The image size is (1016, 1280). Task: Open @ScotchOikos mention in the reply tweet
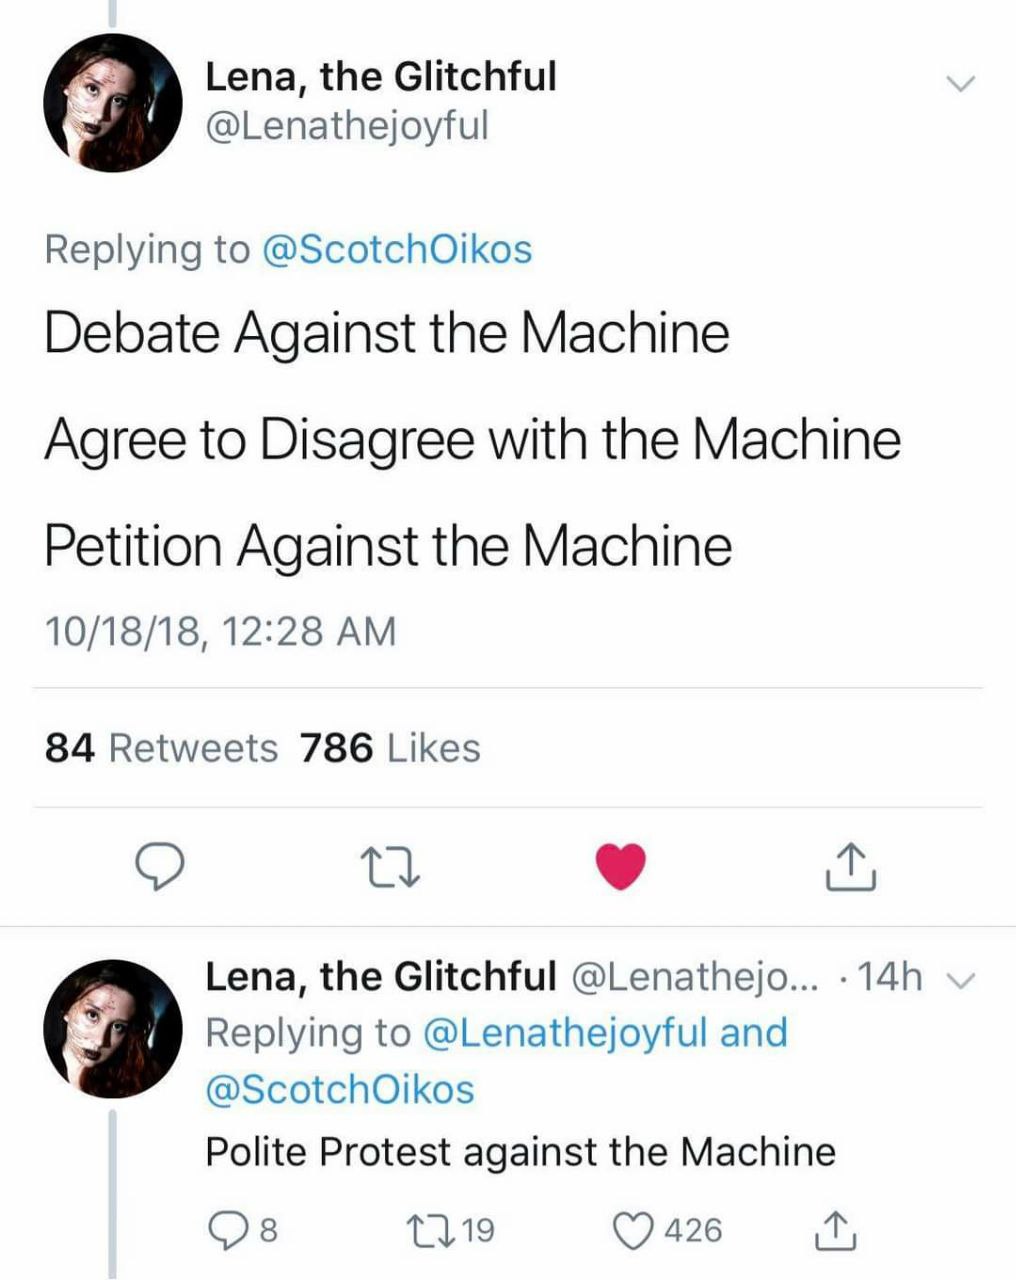(339, 1089)
